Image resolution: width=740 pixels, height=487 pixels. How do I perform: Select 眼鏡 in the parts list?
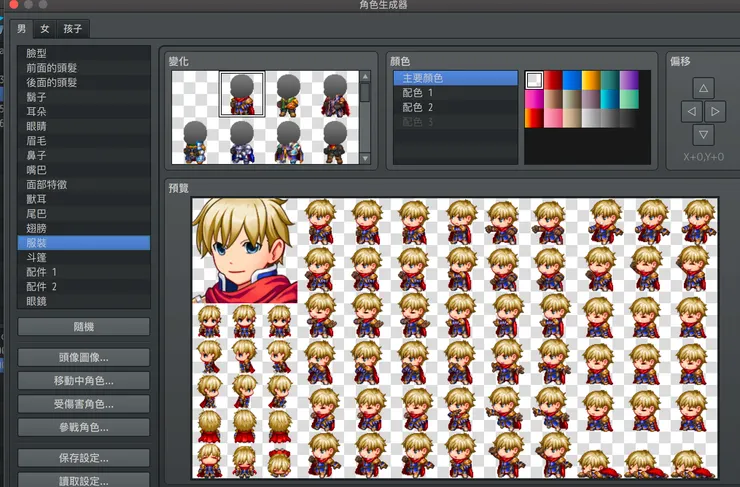(84, 301)
